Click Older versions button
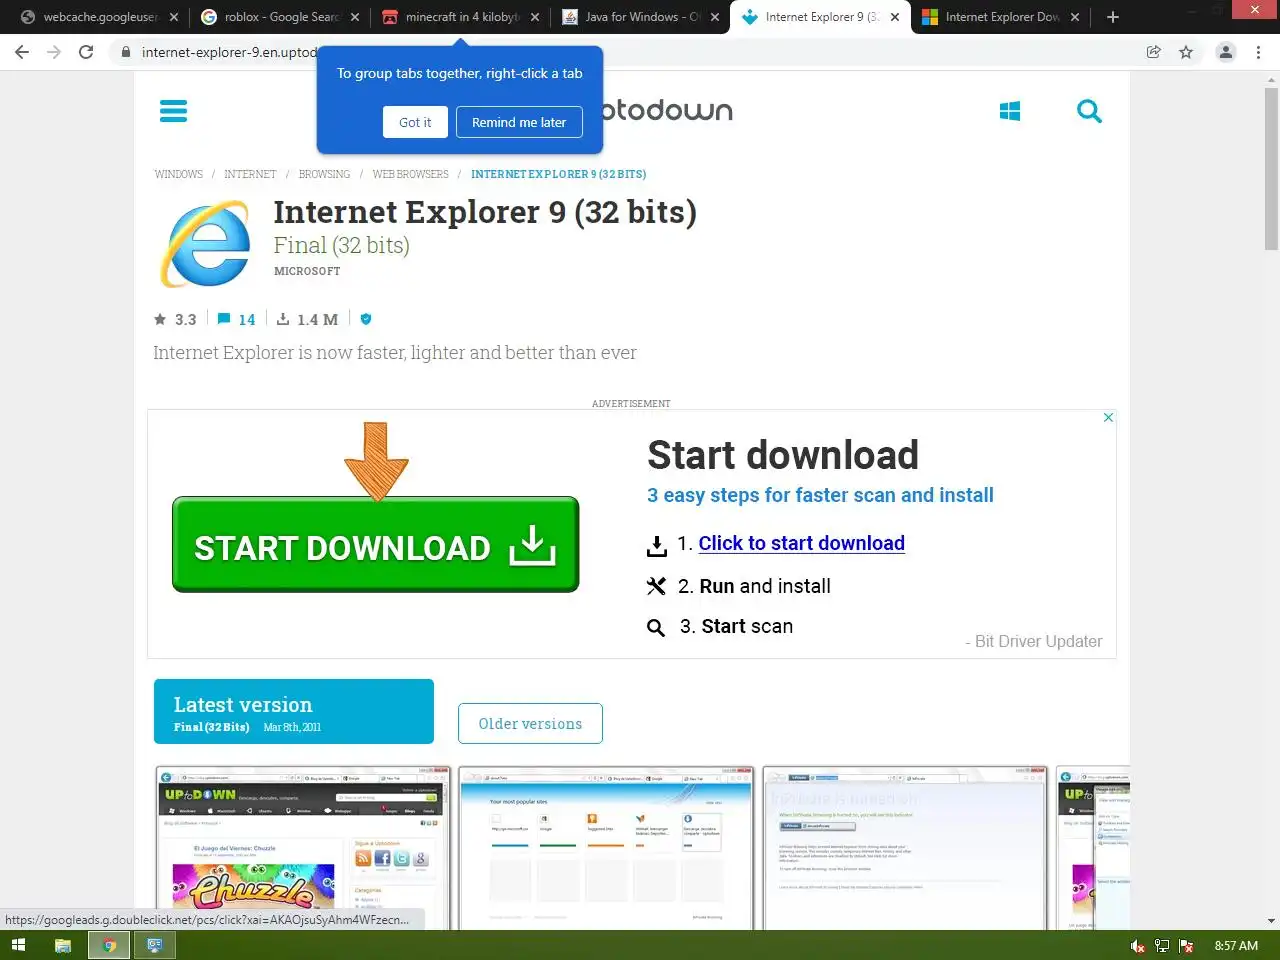The height and width of the screenshot is (960, 1280). 530,723
